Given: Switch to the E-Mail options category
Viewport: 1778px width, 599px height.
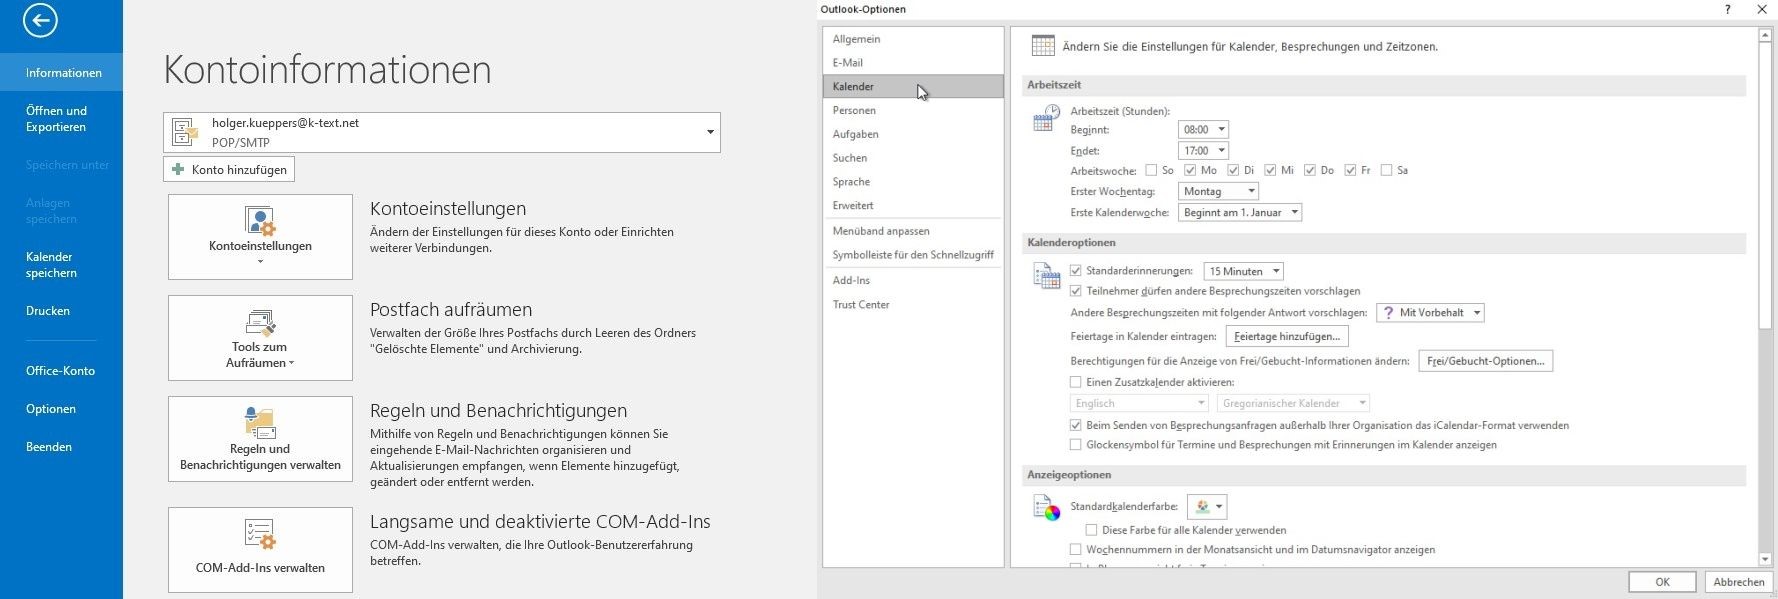Looking at the screenshot, I should coord(913,62).
